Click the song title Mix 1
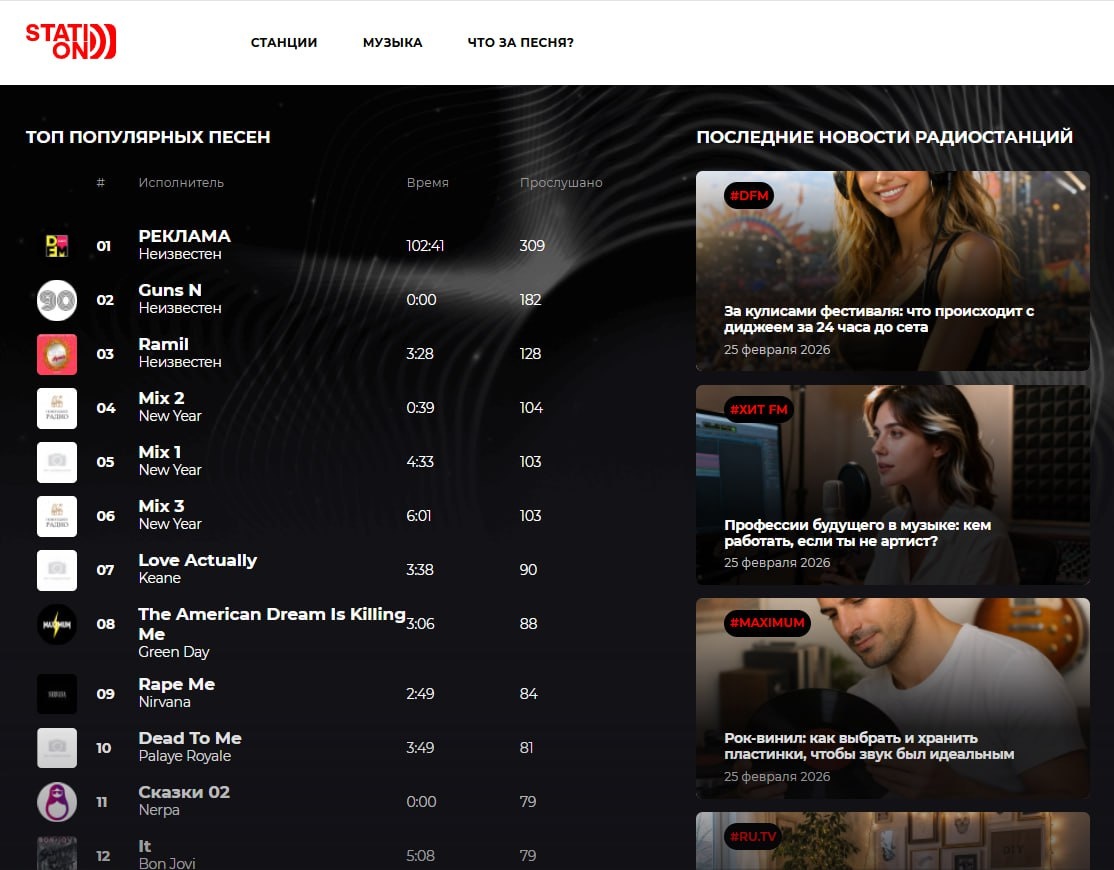The image size is (1114, 870). tap(160, 452)
